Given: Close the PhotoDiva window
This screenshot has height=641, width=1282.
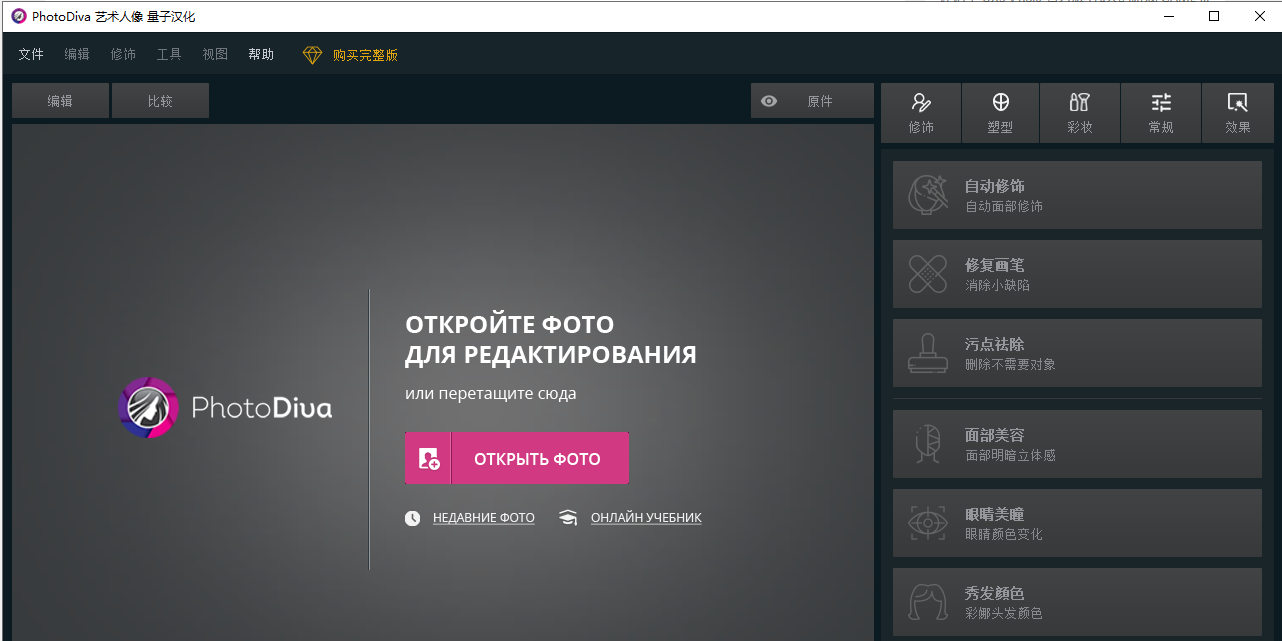Looking at the screenshot, I should 1259,16.
